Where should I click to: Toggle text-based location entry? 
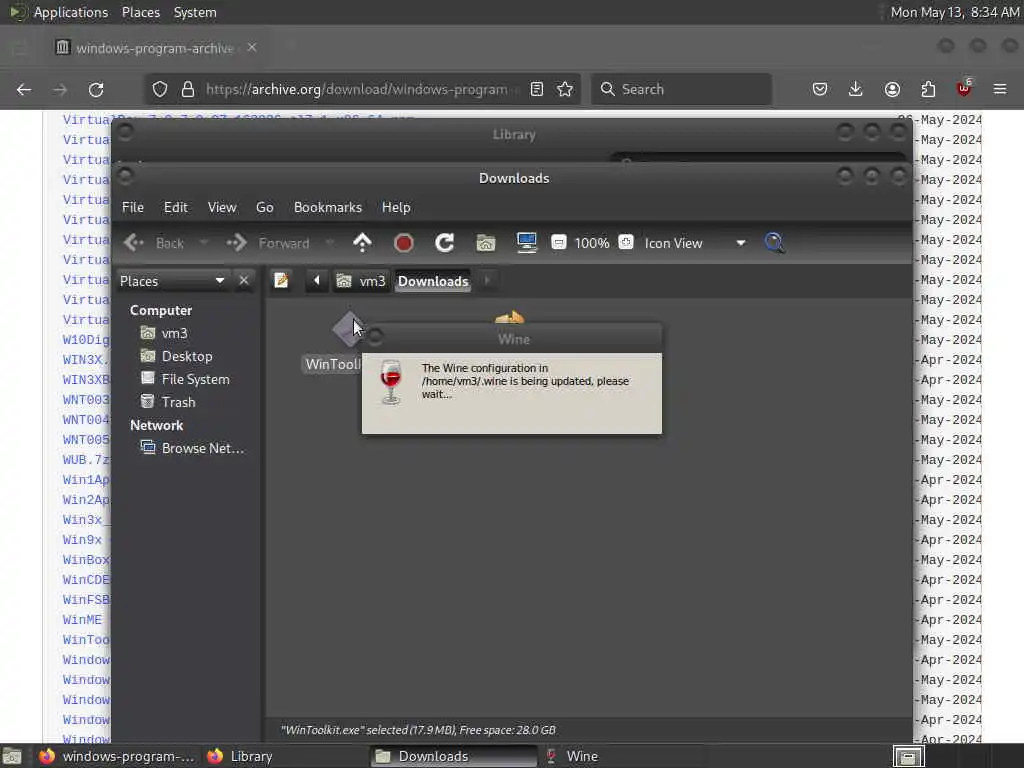(281, 281)
